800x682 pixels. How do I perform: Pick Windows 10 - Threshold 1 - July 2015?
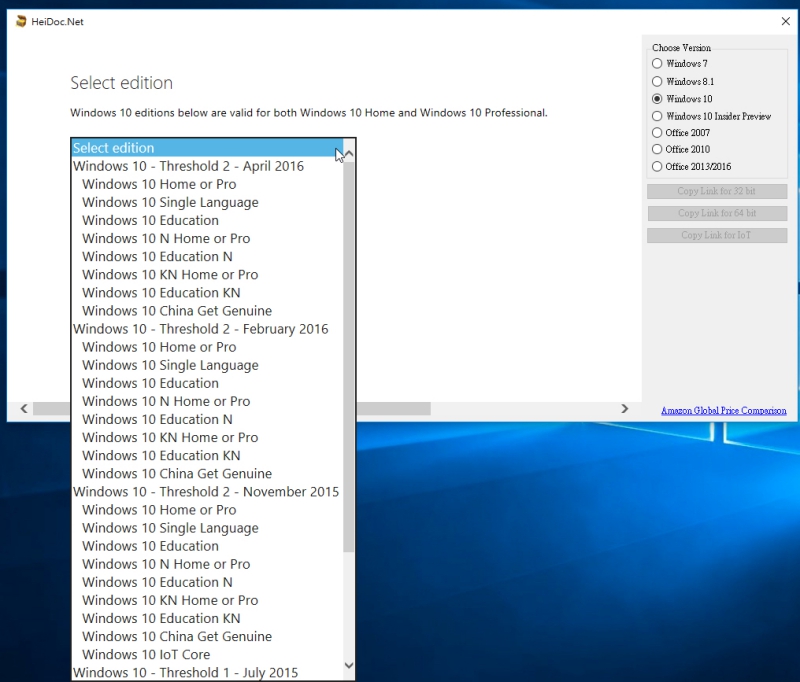coord(185,673)
